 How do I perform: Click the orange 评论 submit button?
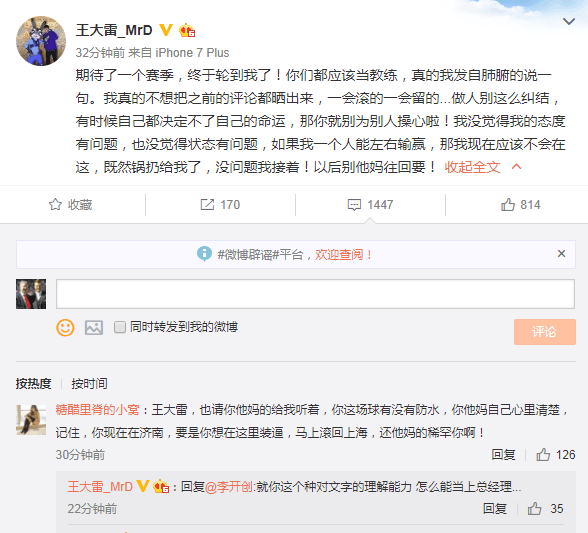(x=544, y=332)
